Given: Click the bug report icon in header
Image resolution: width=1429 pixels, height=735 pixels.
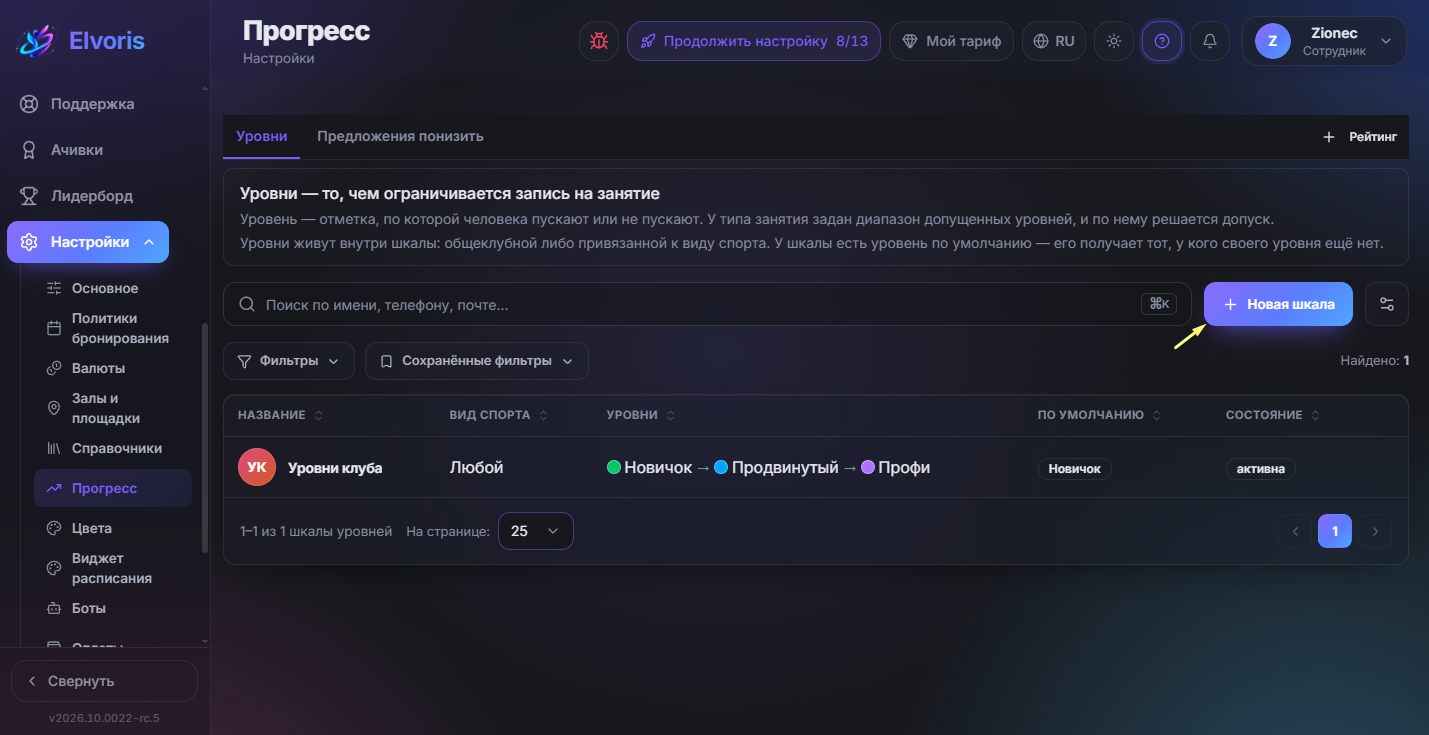Looking at the screenshot, I should 599,41.
